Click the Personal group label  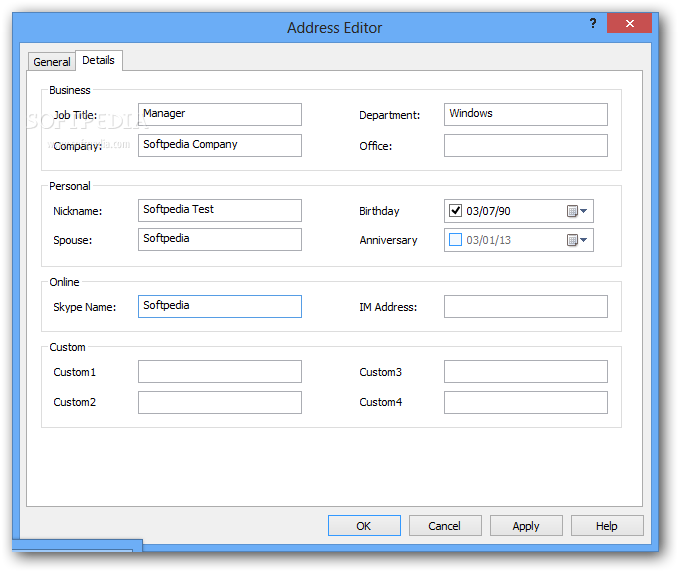70,186
